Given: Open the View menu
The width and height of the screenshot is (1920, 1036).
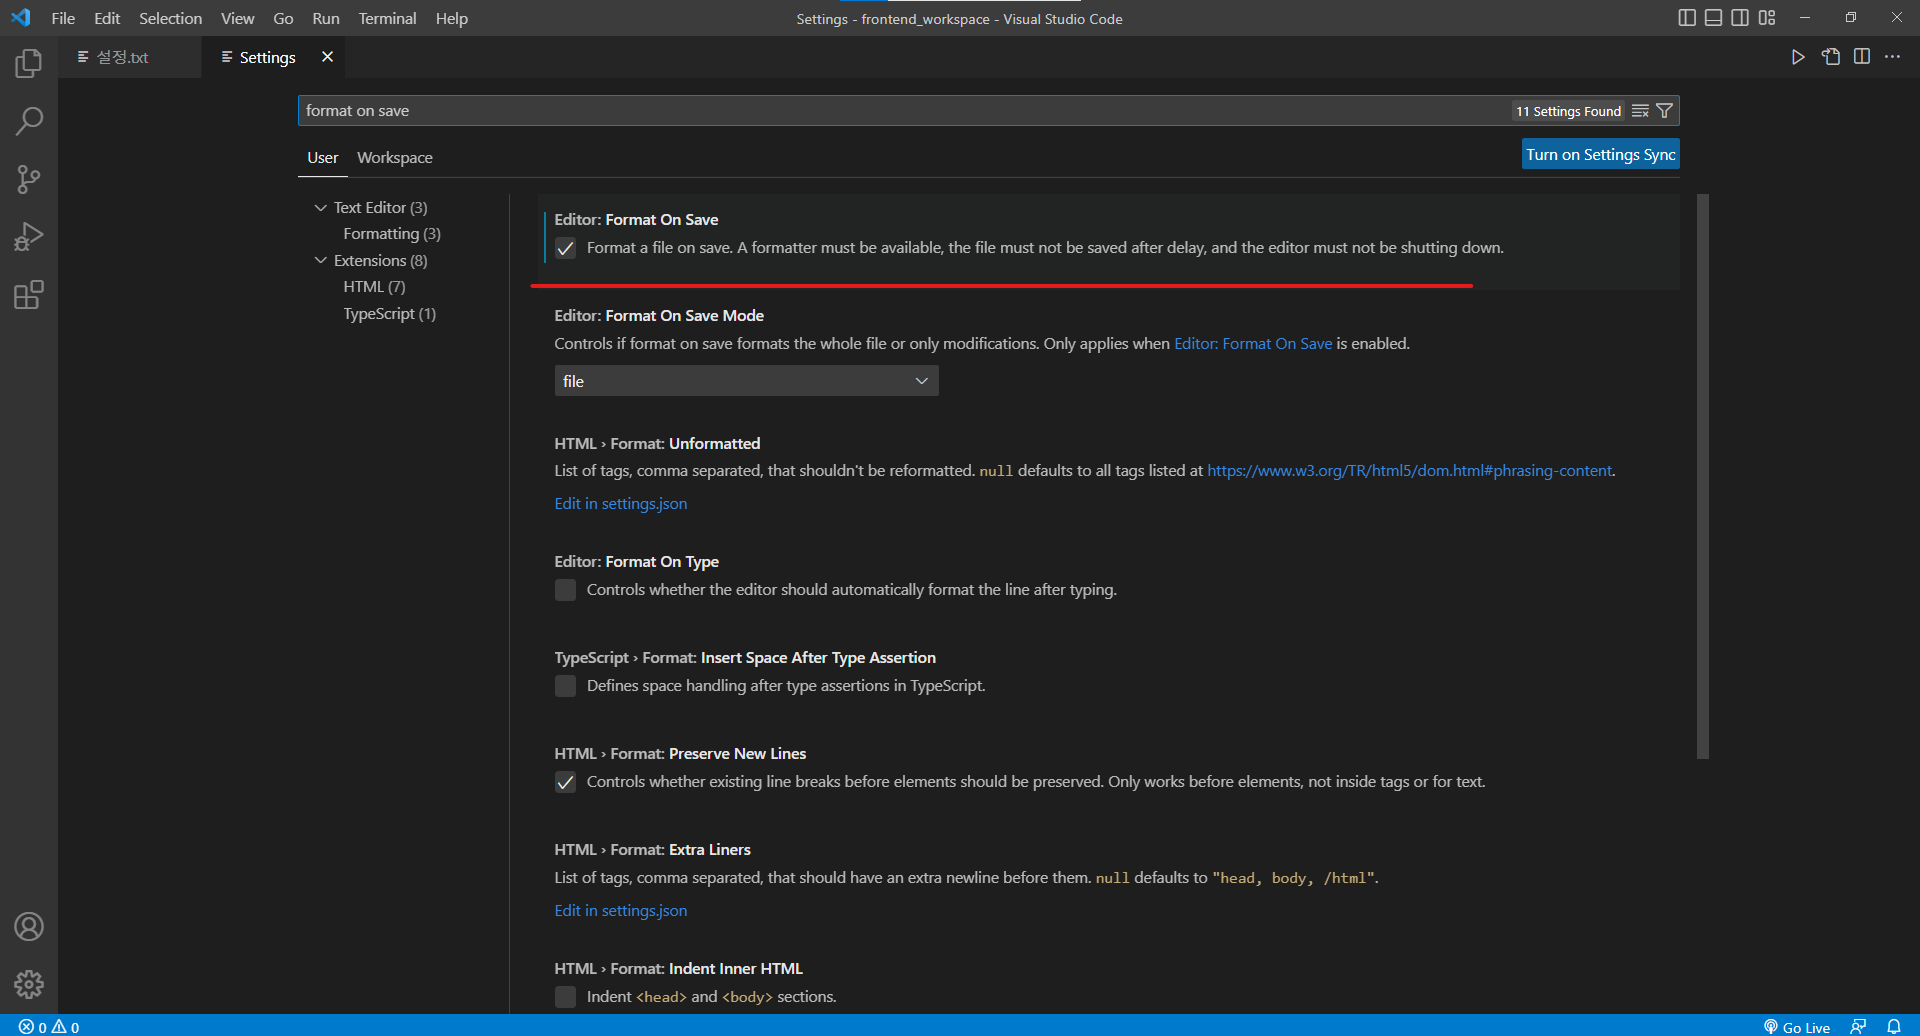Looking at the screenshot, I should [x=237, y=18].
